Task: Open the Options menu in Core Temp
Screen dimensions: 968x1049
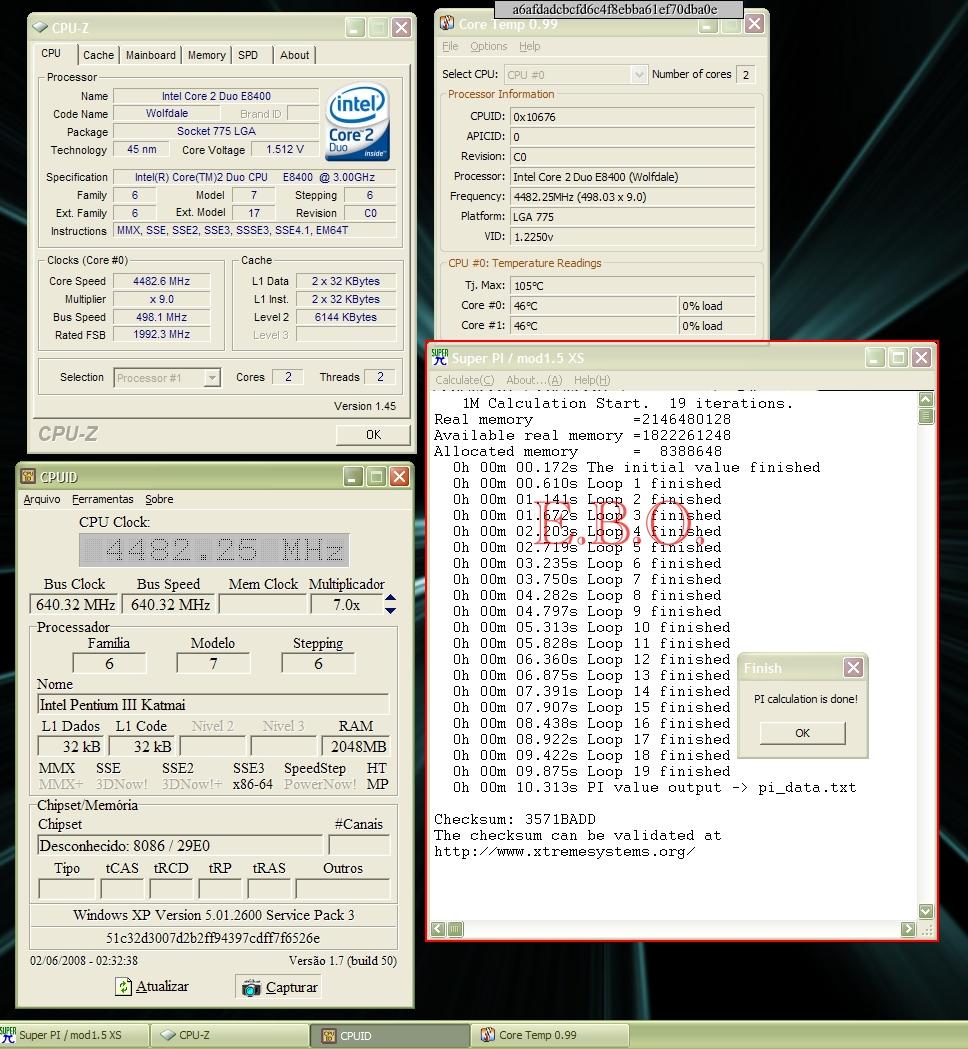Action: [488, 46]
